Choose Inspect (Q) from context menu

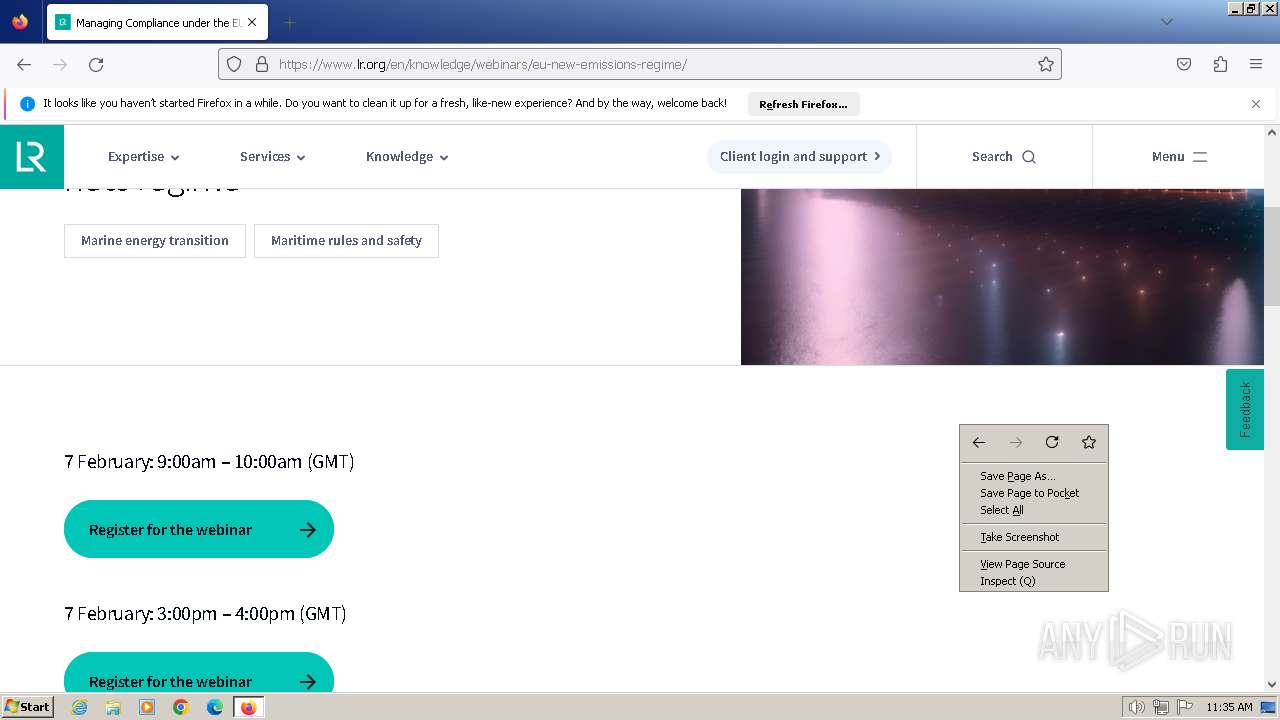[x=1034, y=581]
